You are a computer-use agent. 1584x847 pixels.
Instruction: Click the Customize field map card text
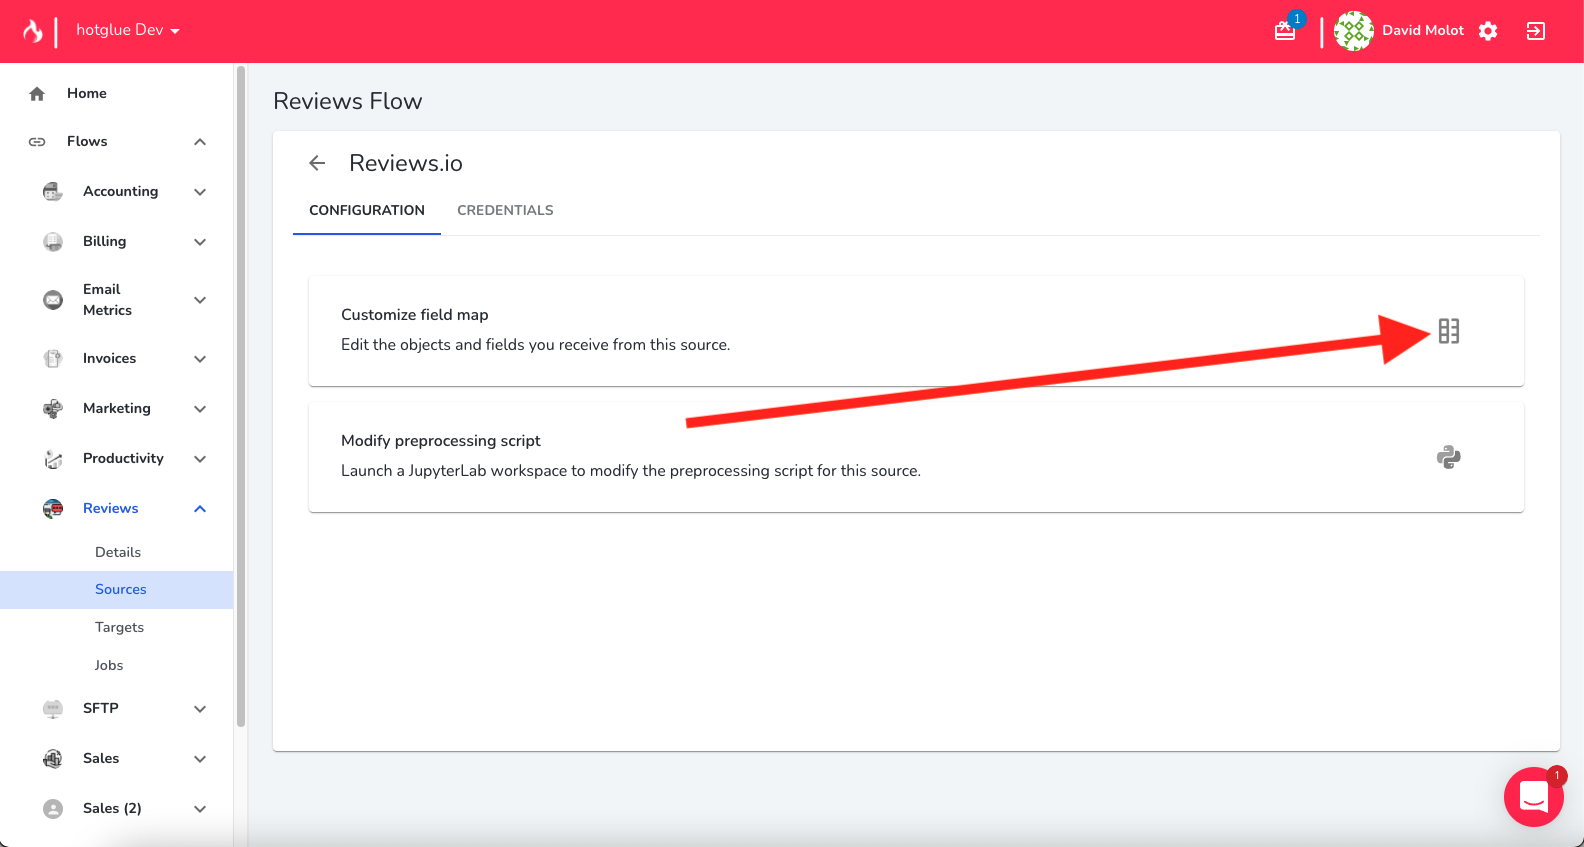coord(415,314)
